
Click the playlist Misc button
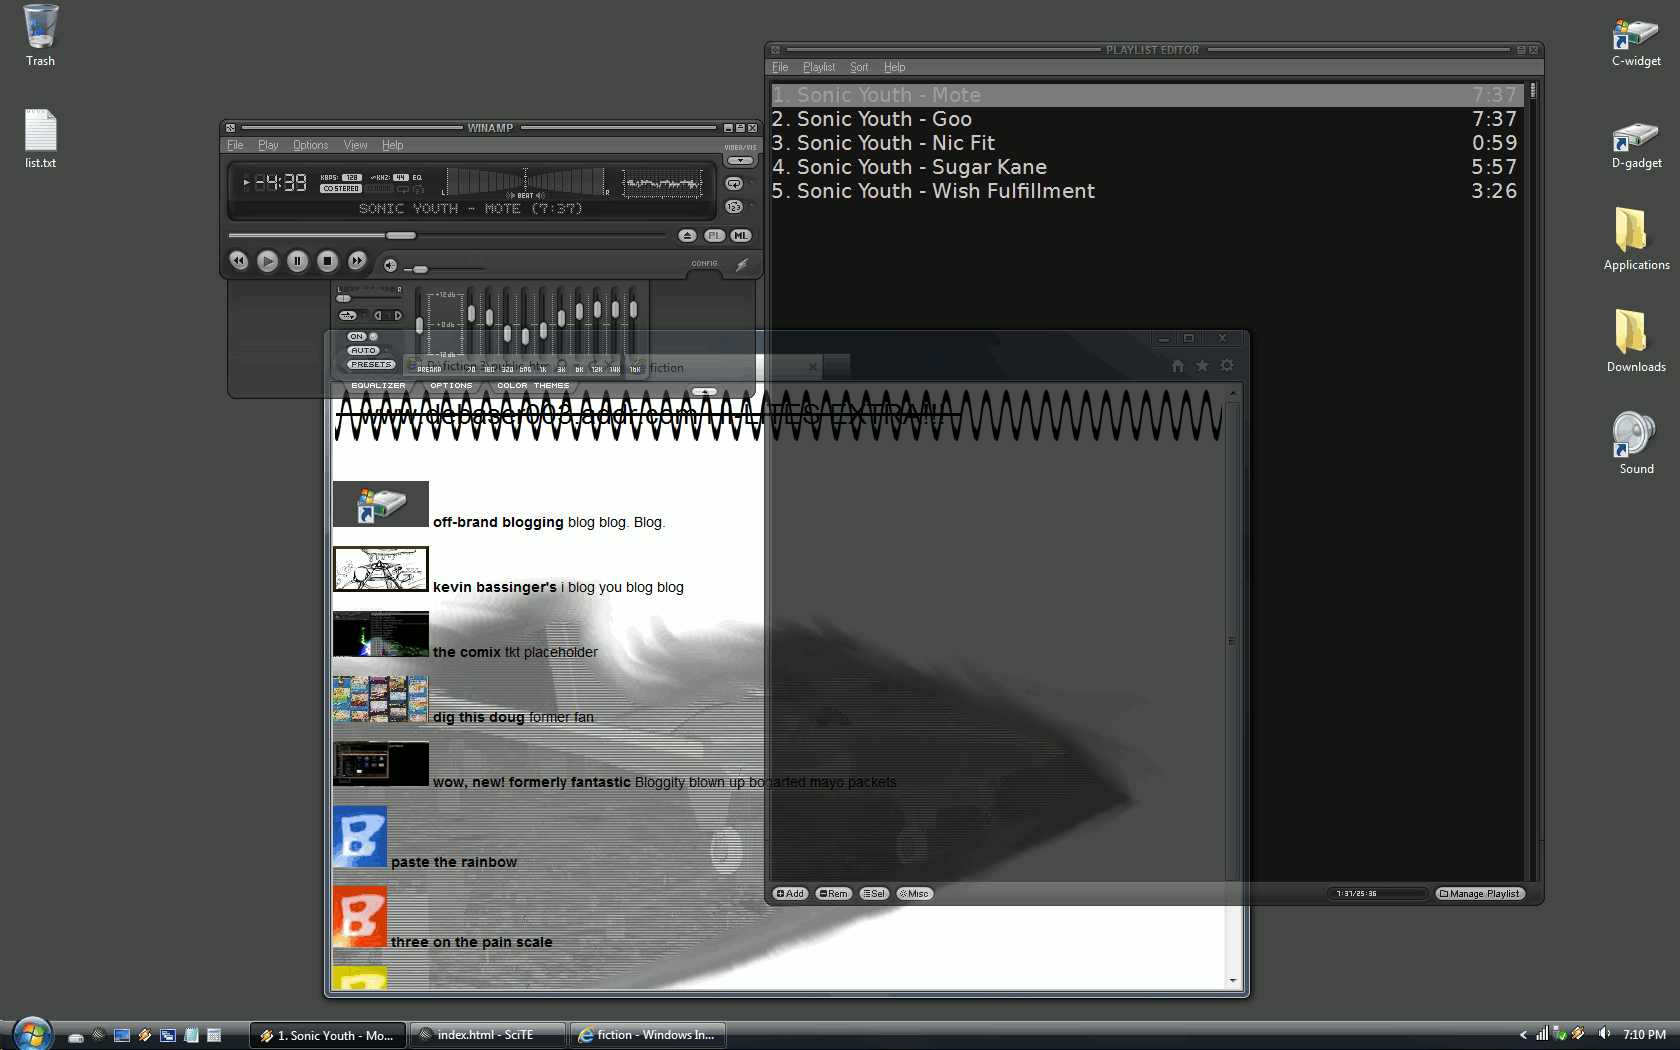click(x=914, y=894)
